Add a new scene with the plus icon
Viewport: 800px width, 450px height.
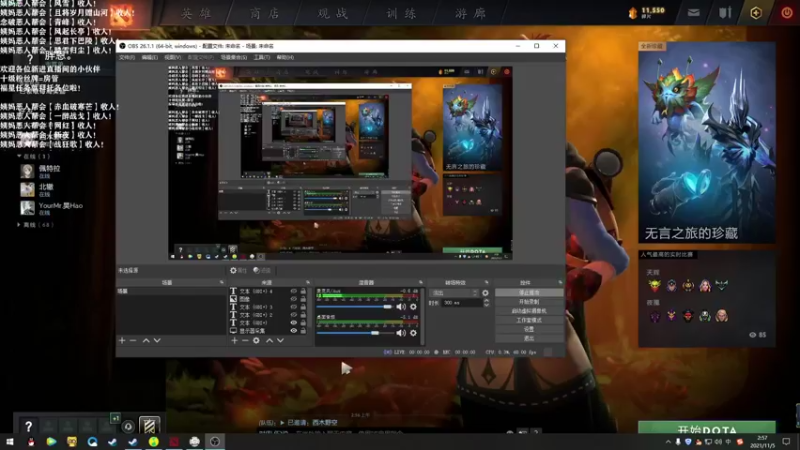[122, 340]
